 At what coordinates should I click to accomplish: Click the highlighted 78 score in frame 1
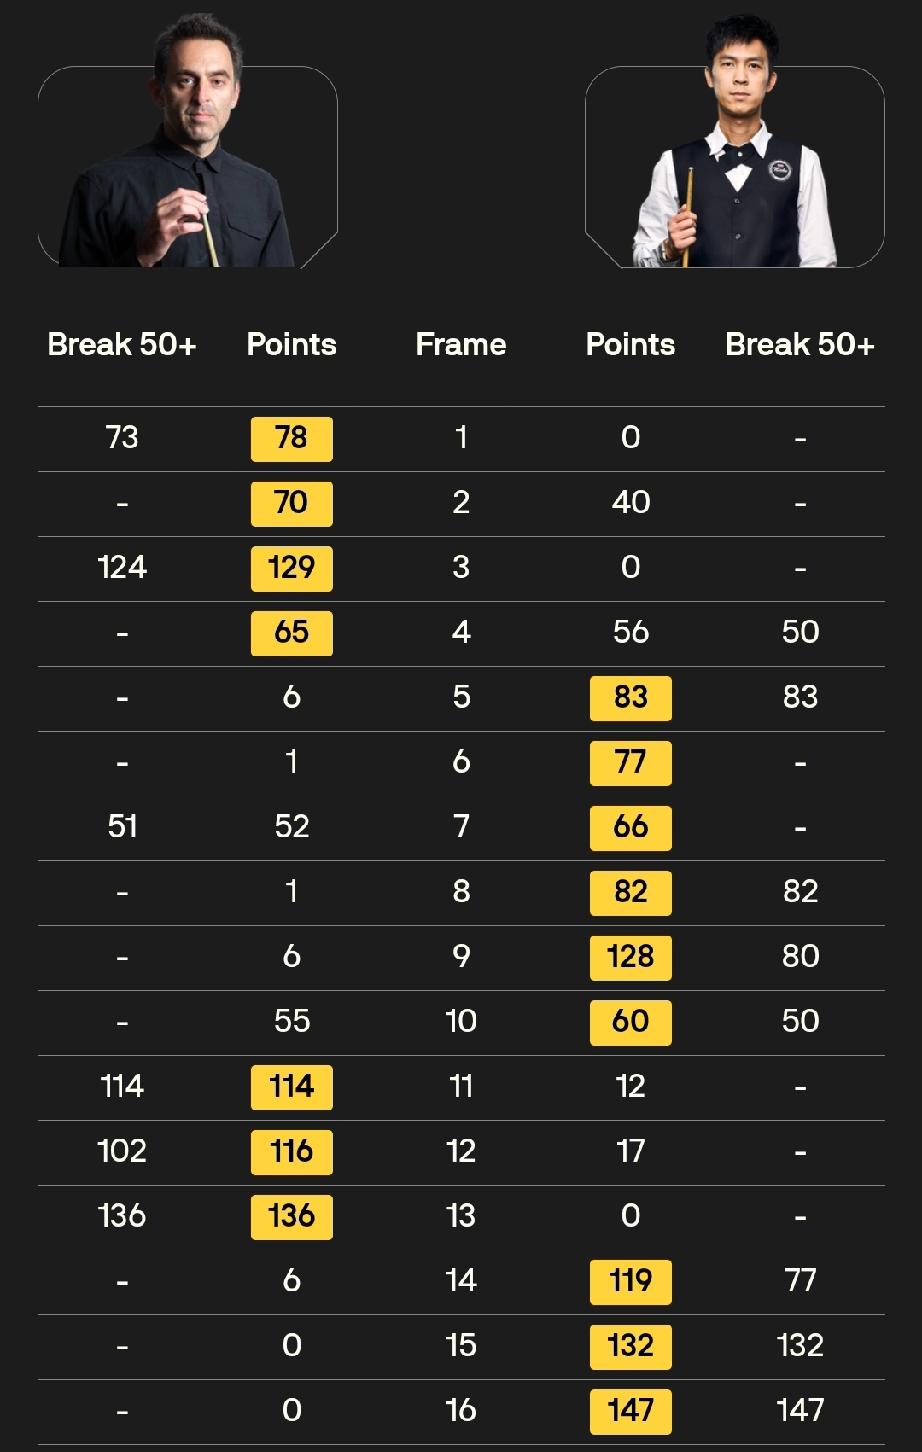pos(291,438)
